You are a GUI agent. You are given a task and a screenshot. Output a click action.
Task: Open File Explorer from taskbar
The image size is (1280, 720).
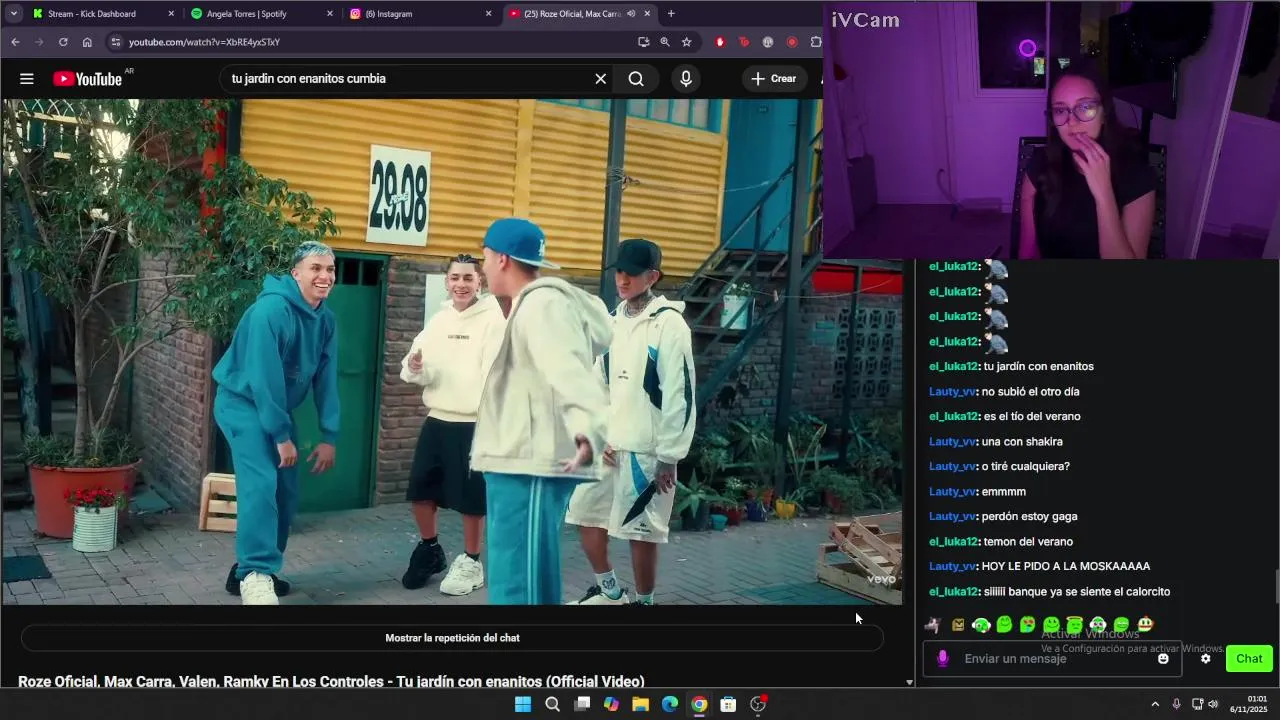(x=640, y=704)
